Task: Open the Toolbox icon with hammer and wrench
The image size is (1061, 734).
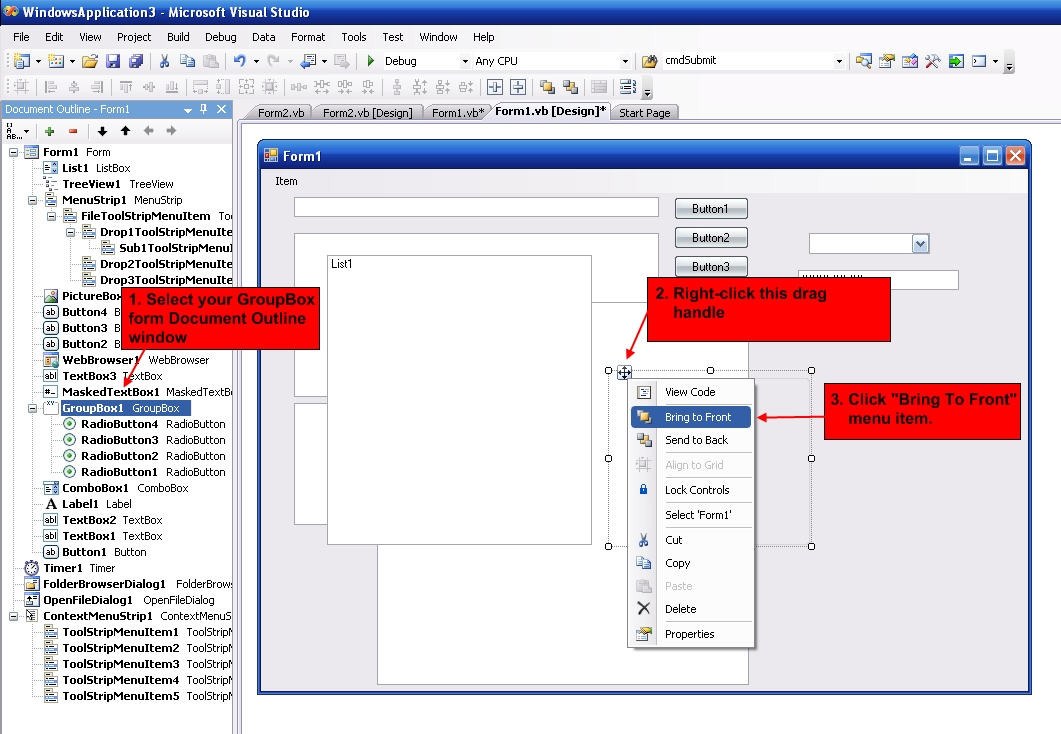Action: [x=932, y=61]
